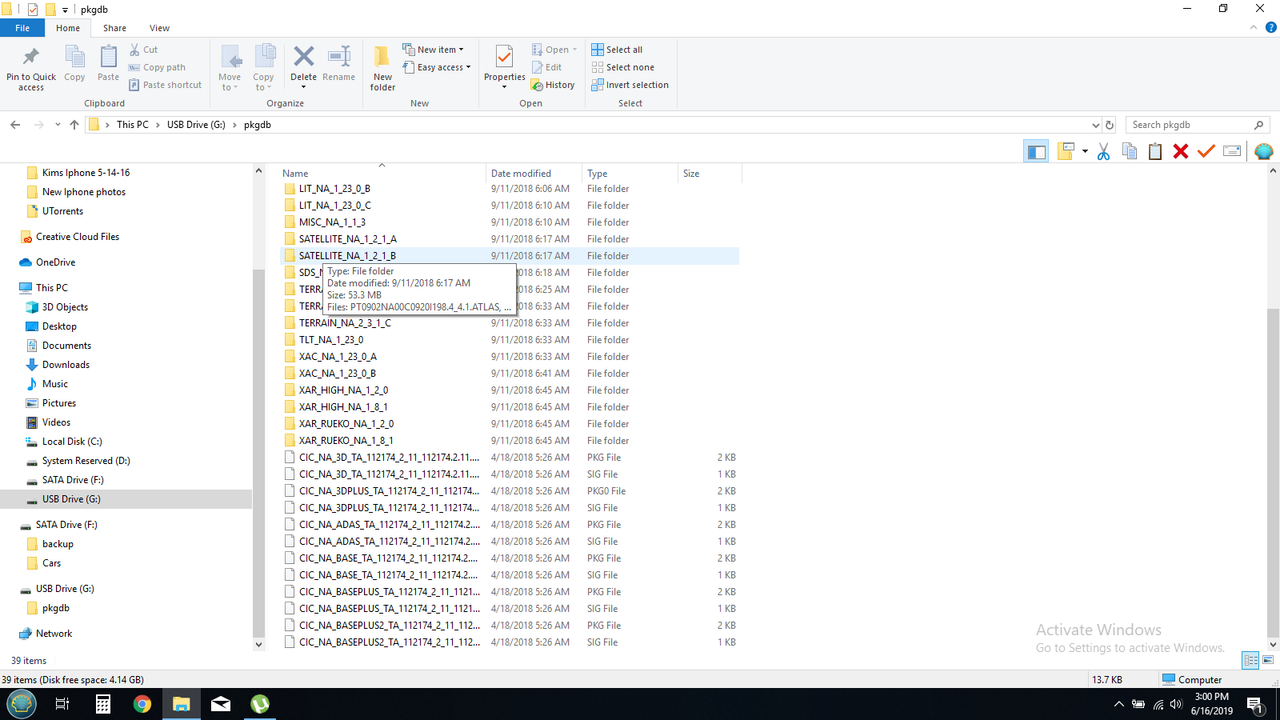This screenshot has width=1280, height=720.
Task: Click the History icon in the Open group
Action: (x=553, y=85)
